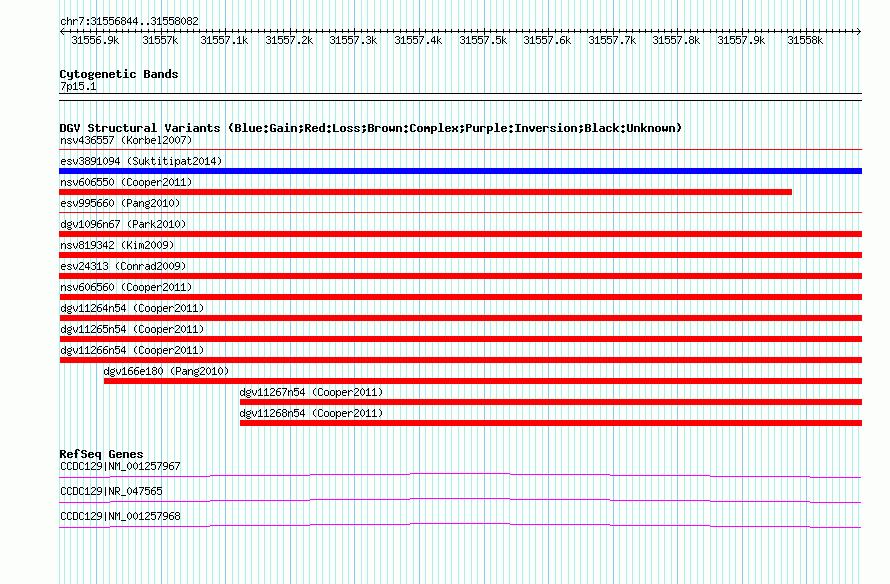The width and height of the screenshot is (890, 584).
Task: Click the 31557.1k ruler tick label
Action: (224, 40)
